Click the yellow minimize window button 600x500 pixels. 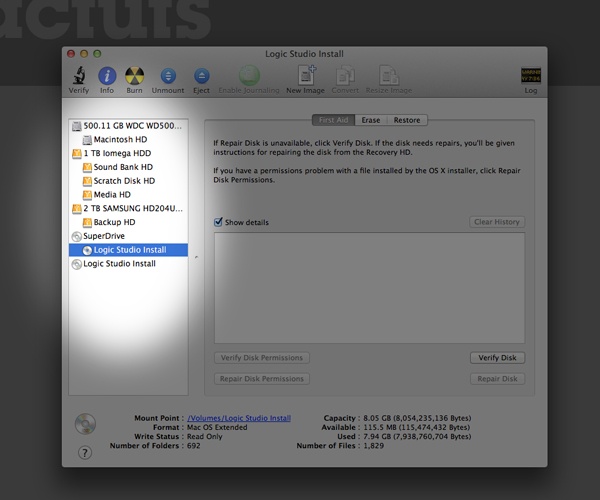pos(84,54)
